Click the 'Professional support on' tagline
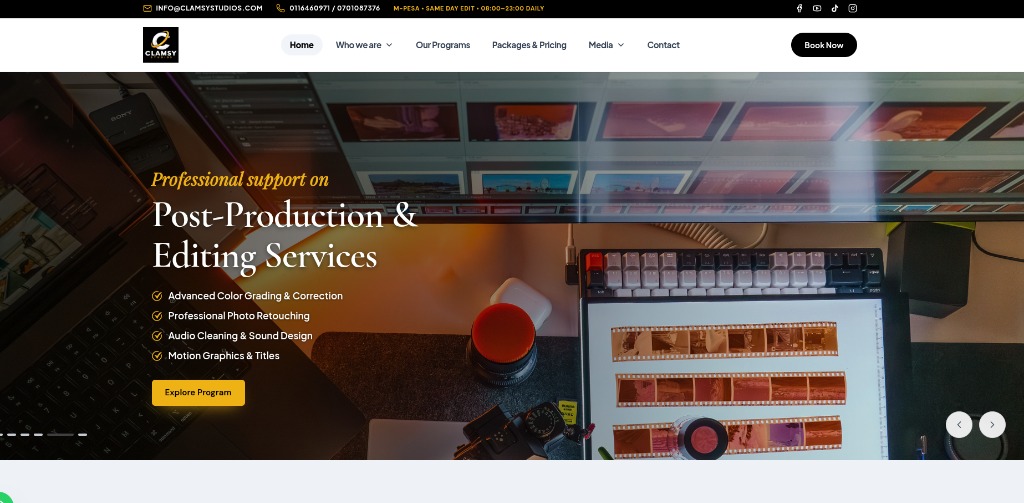Screen dimensions: 1024x503 click(240, 179)
